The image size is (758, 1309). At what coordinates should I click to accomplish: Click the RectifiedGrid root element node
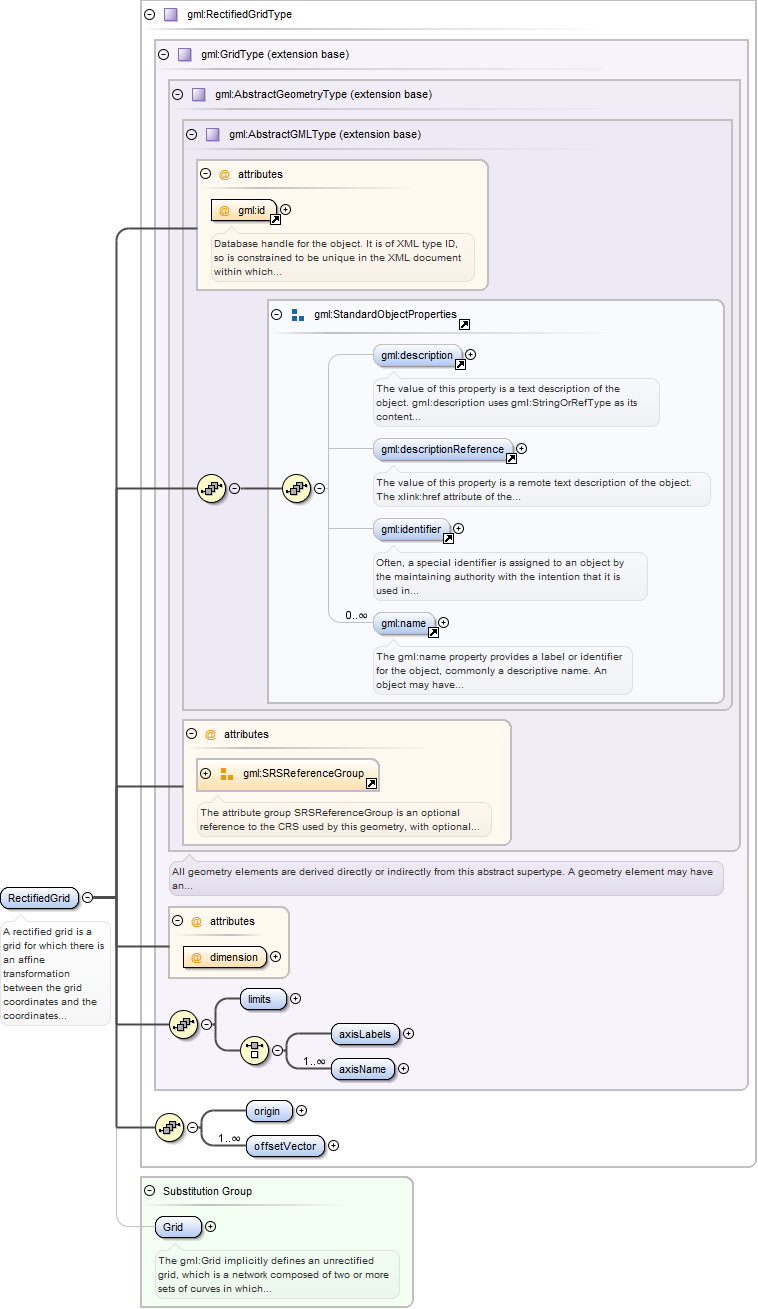[x=40, y=898]
